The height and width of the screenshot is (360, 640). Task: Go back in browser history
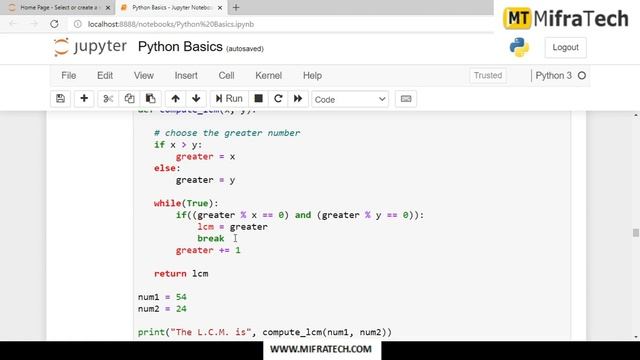[x=13, y=24]
